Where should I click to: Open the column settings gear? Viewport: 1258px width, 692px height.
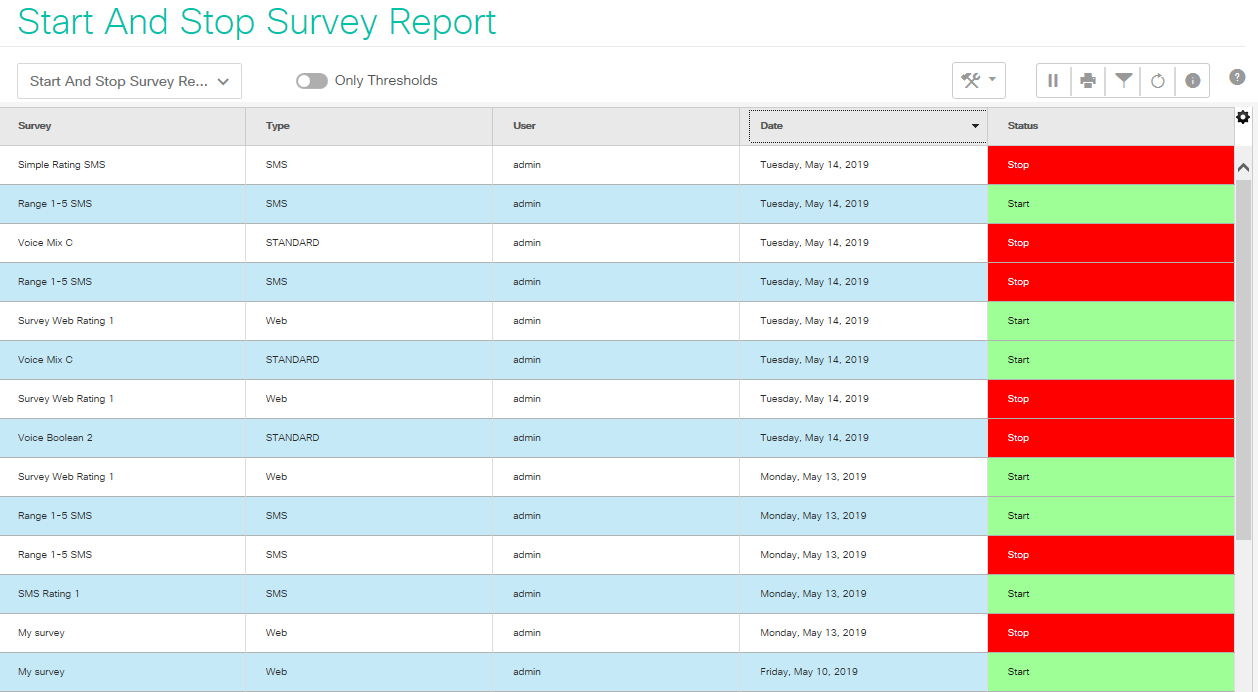(x=1243, y=117)
